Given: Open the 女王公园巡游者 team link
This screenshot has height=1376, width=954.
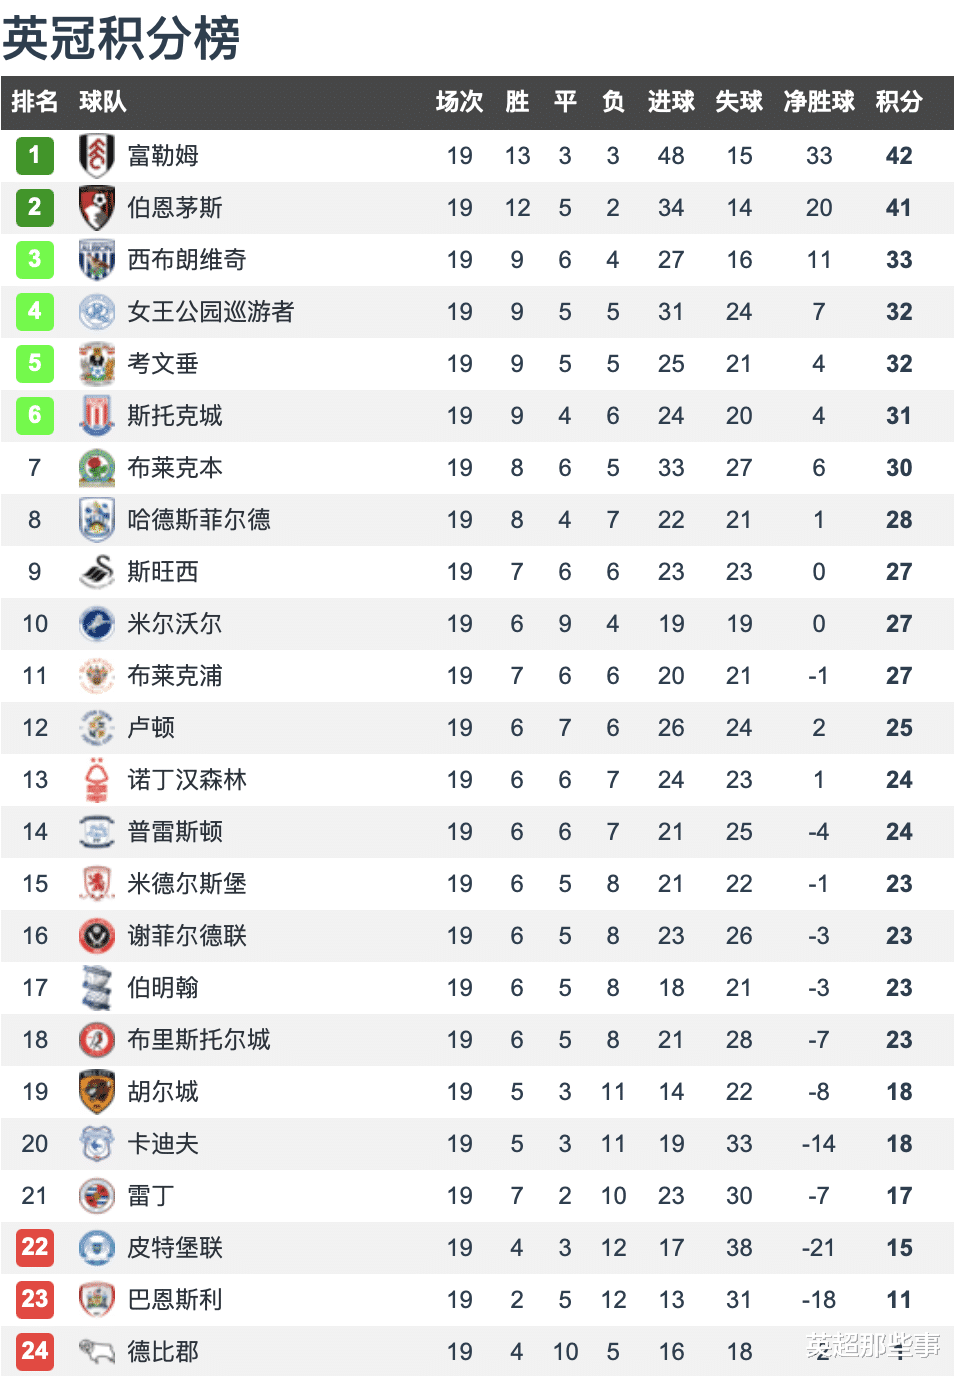Looking at the screenshot, I should [211, 311].
